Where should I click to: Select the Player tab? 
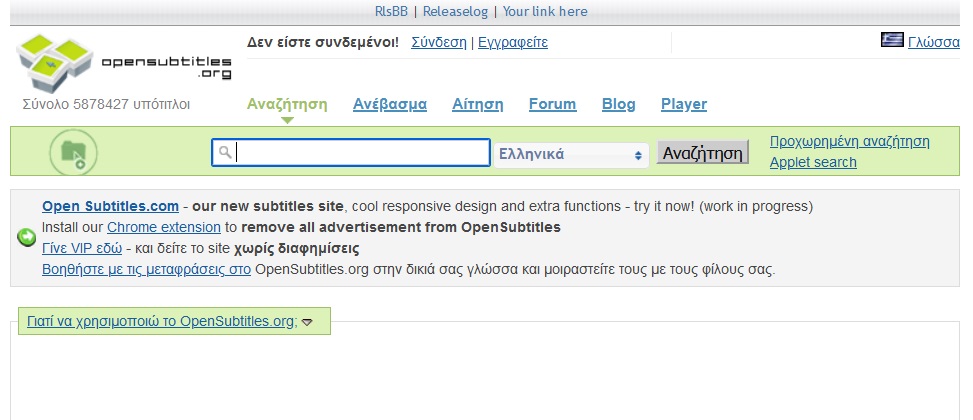click(684, 104)
